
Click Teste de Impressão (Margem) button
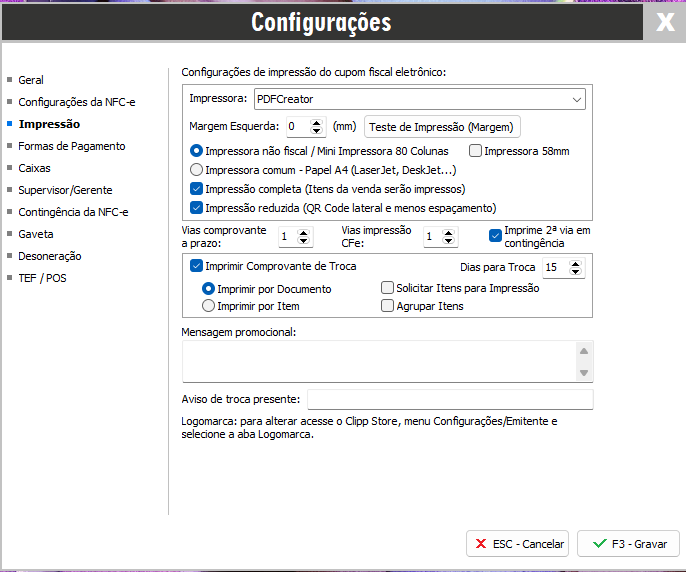(x=442, y=127)
